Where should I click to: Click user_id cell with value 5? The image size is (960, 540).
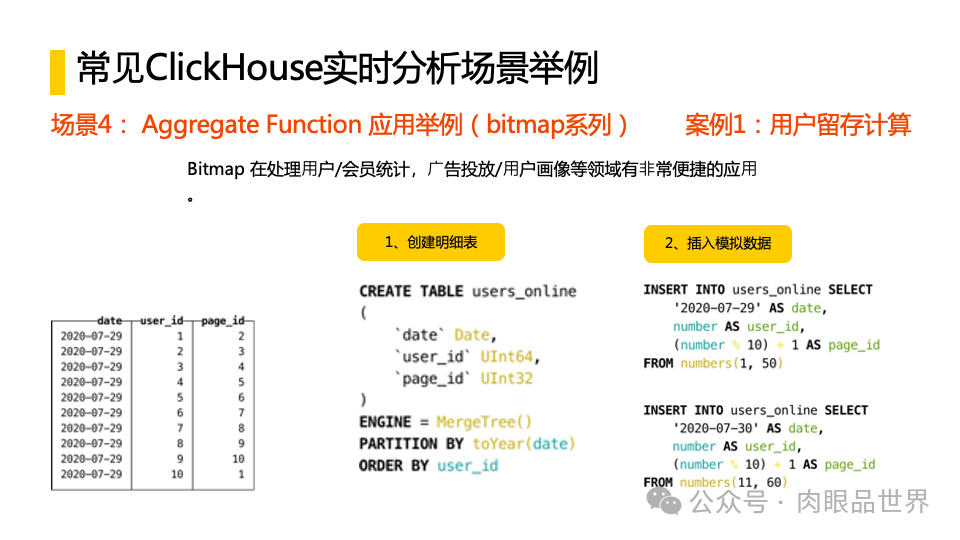click(x=180, y=397)
